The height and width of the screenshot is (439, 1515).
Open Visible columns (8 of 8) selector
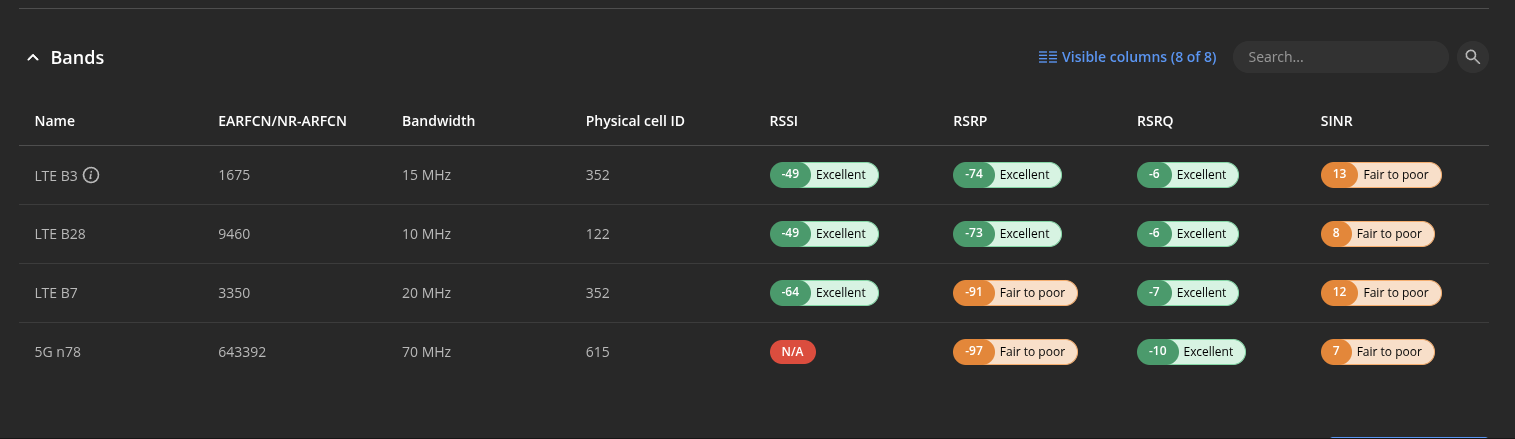1127,57
